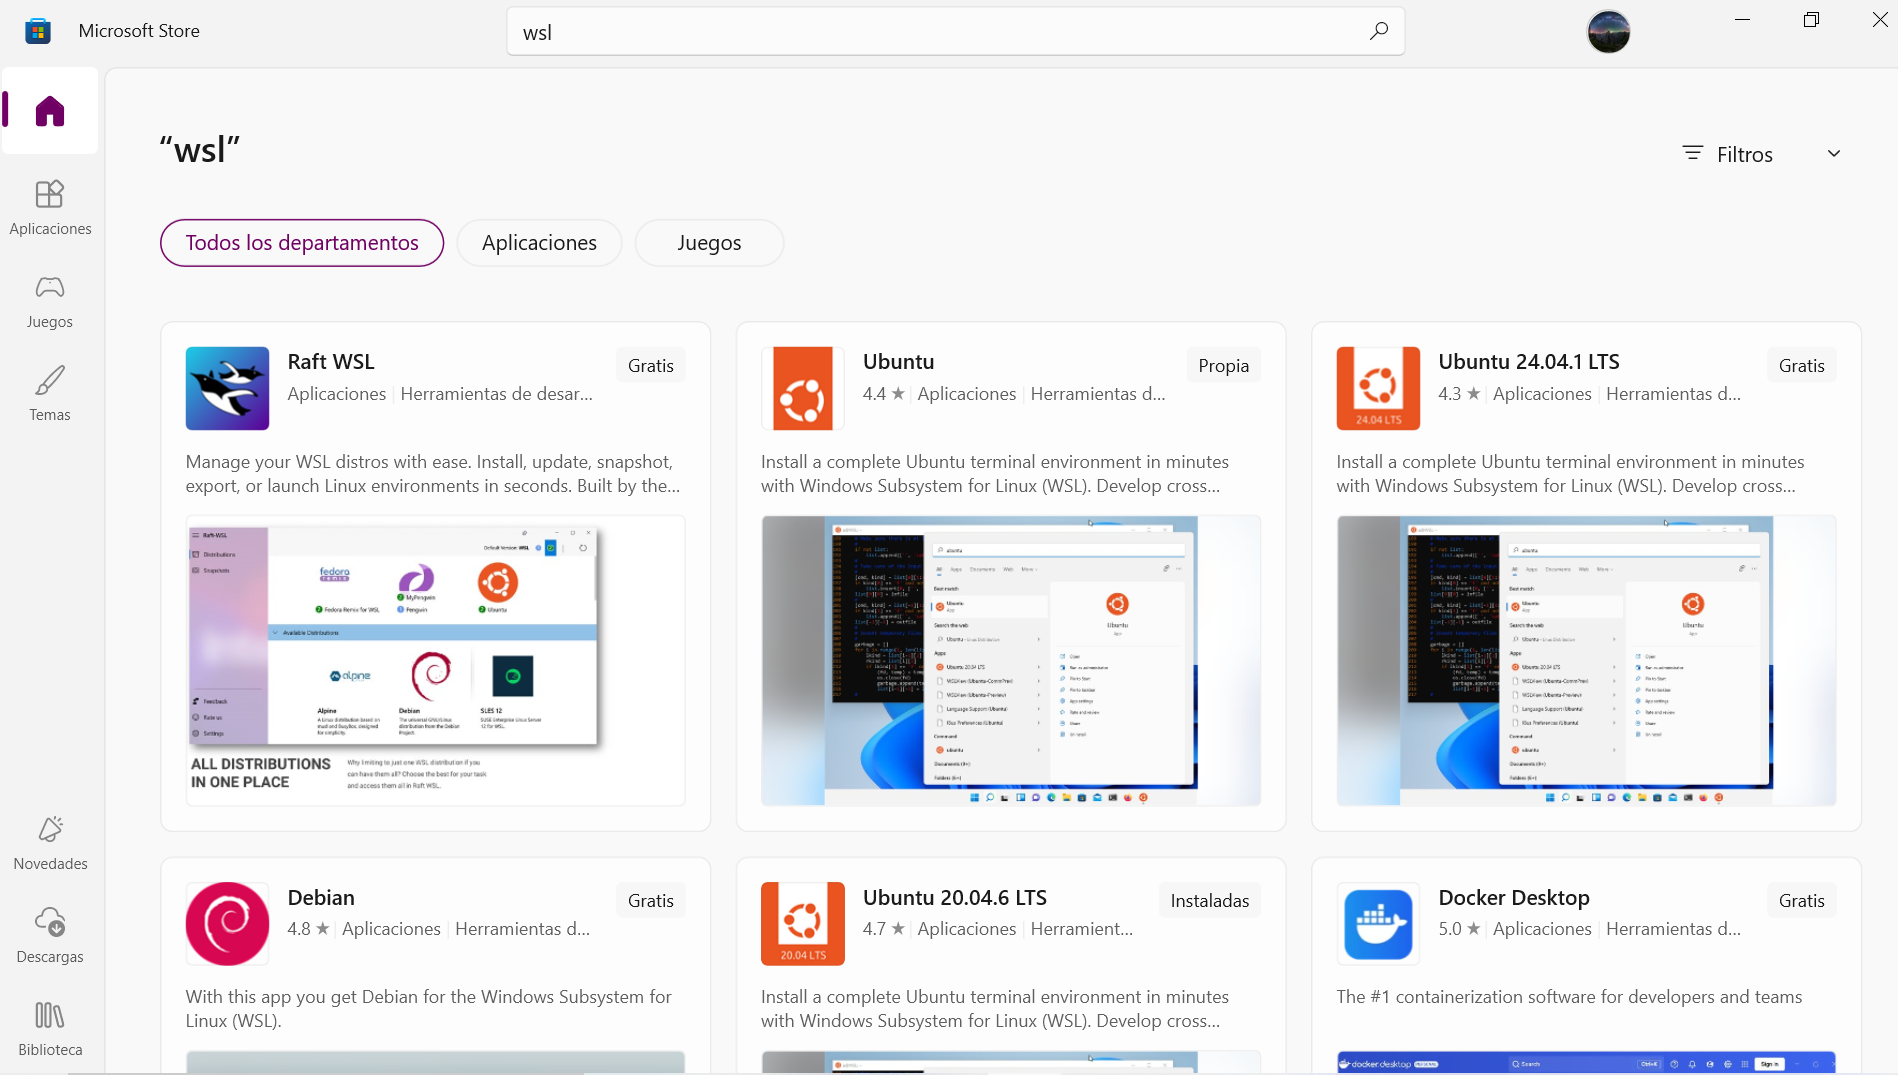Viewport: 1898px width, 1075px height.
Task: Open the Juegos section in the sidebar
Action: tap(50, 300)
